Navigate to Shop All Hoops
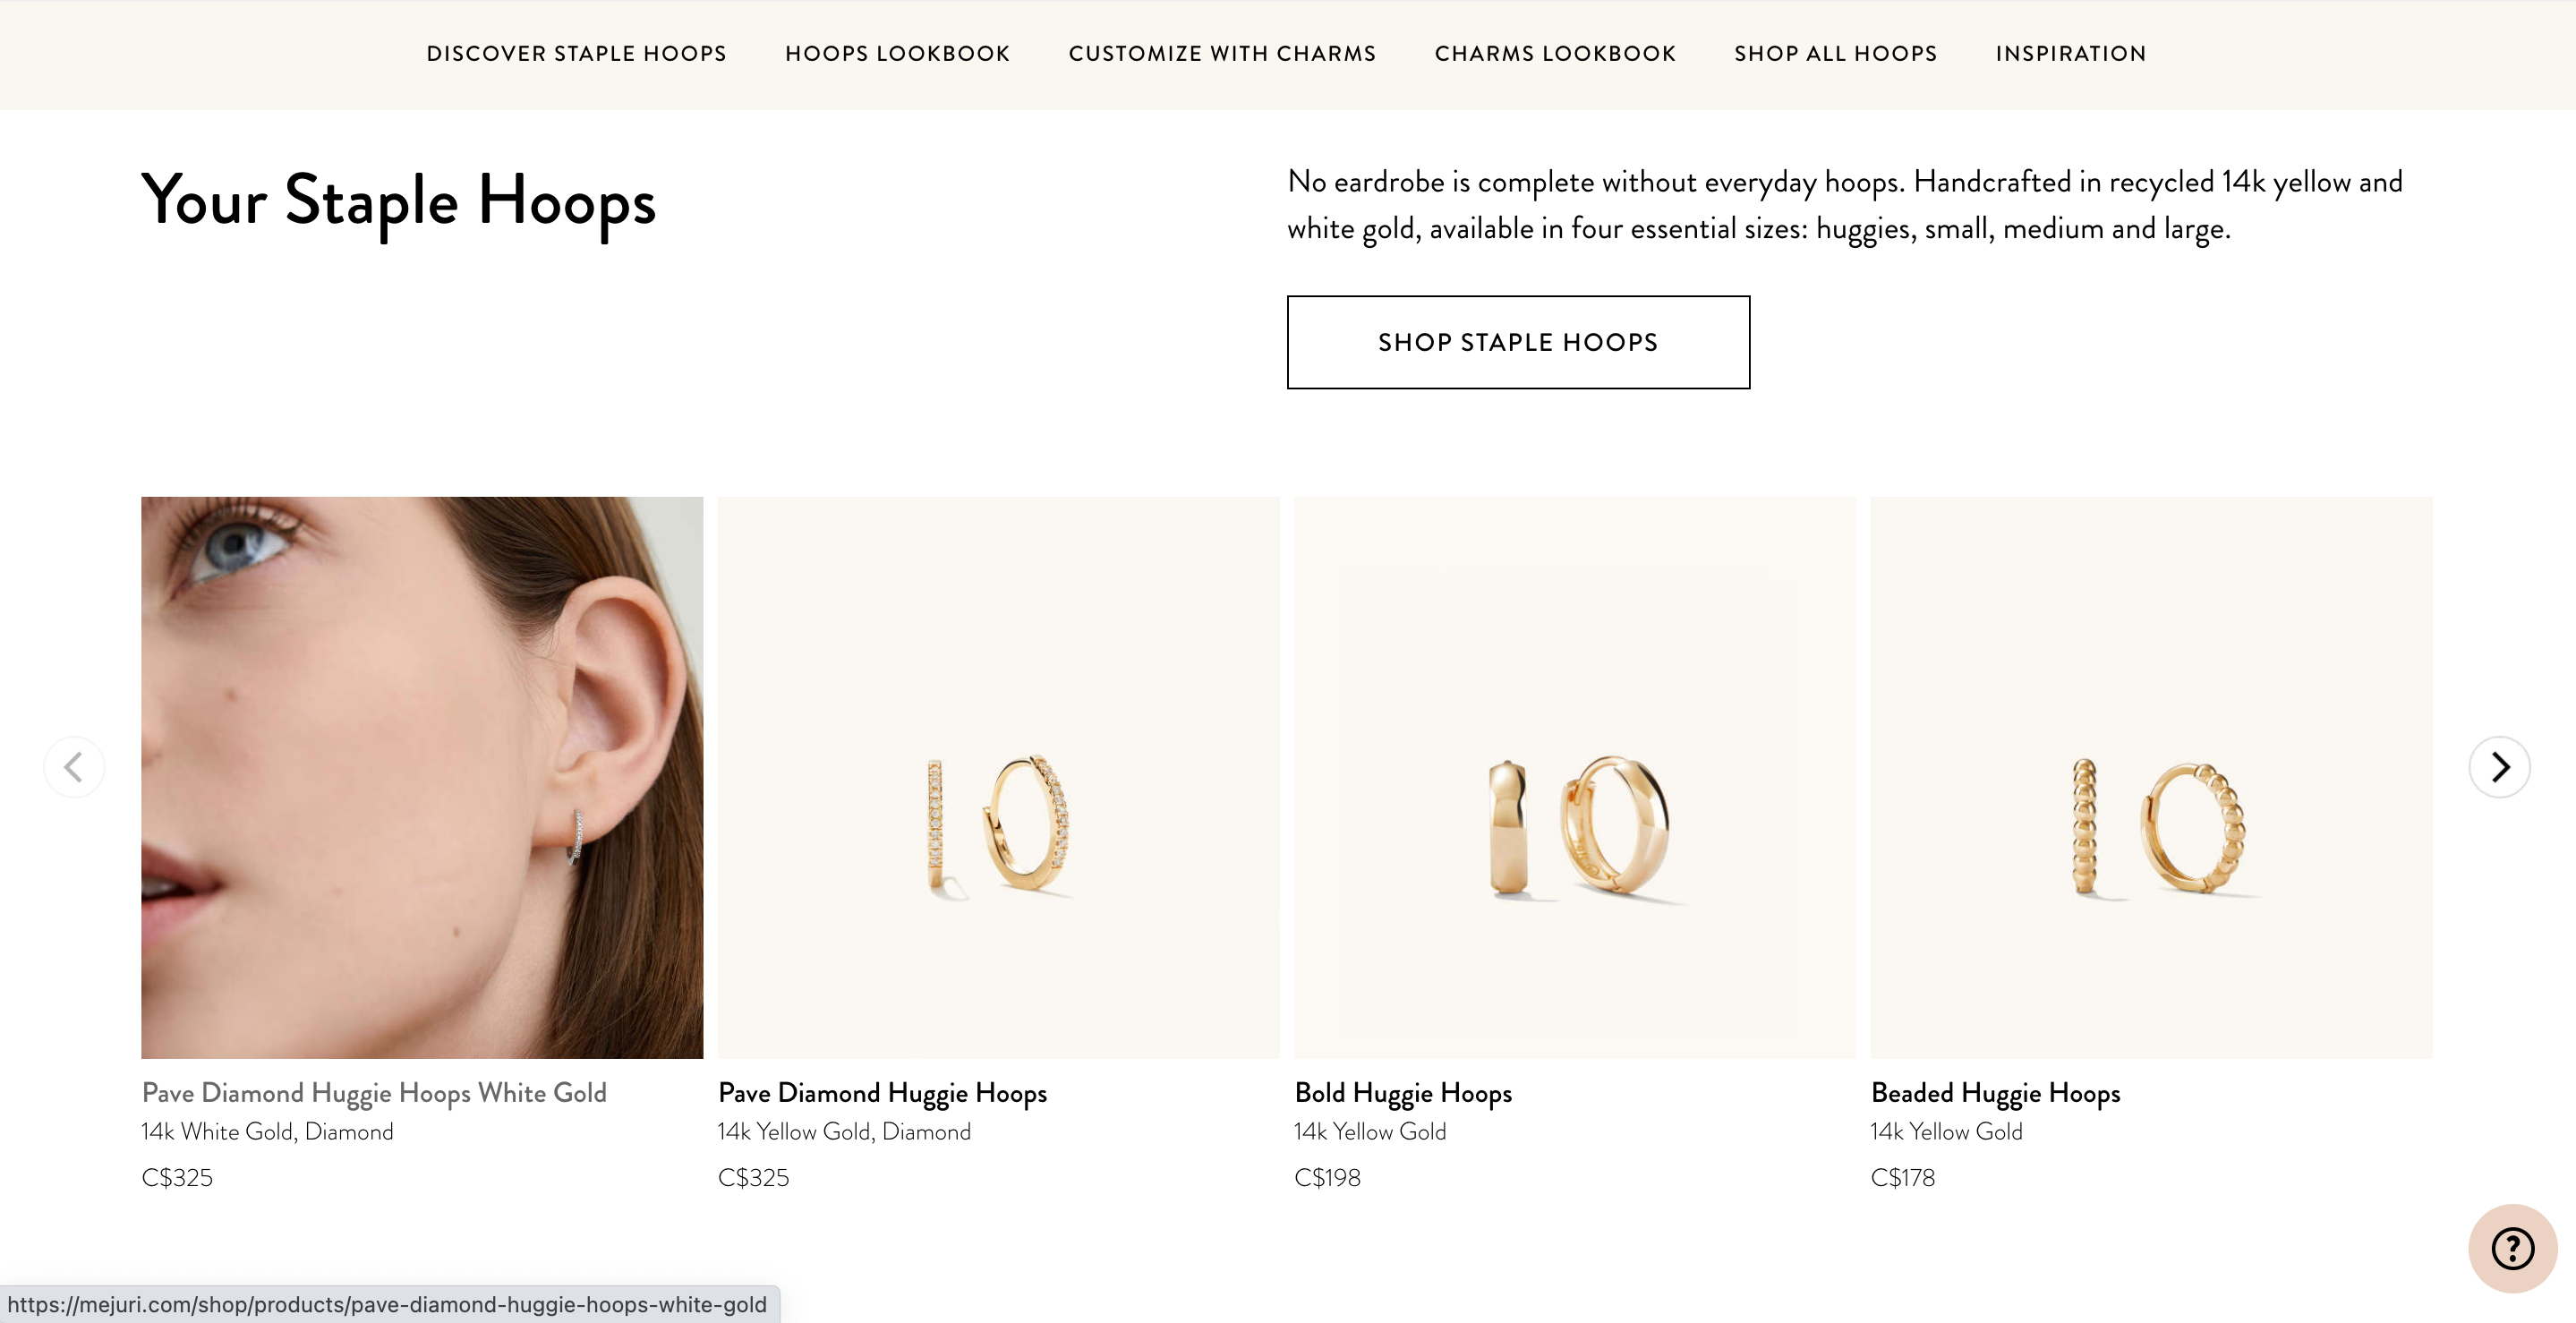2576x1323 pixels. tap(1835, 54)
